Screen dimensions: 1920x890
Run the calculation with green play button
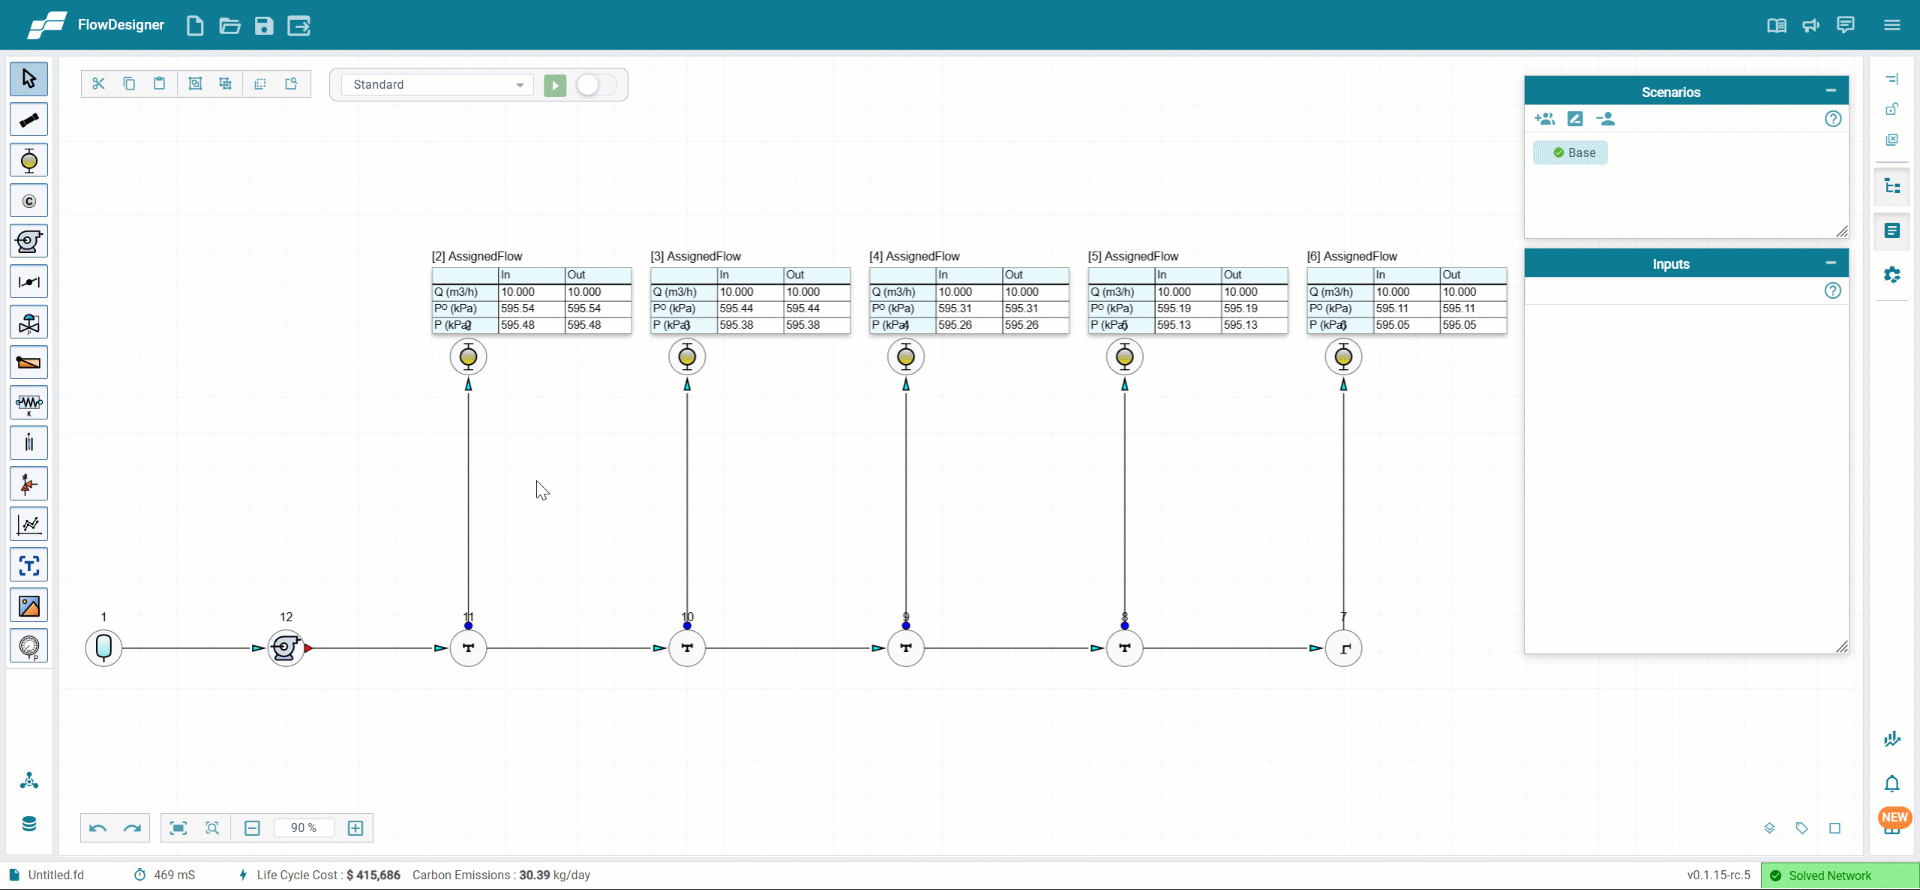(555, 85)
